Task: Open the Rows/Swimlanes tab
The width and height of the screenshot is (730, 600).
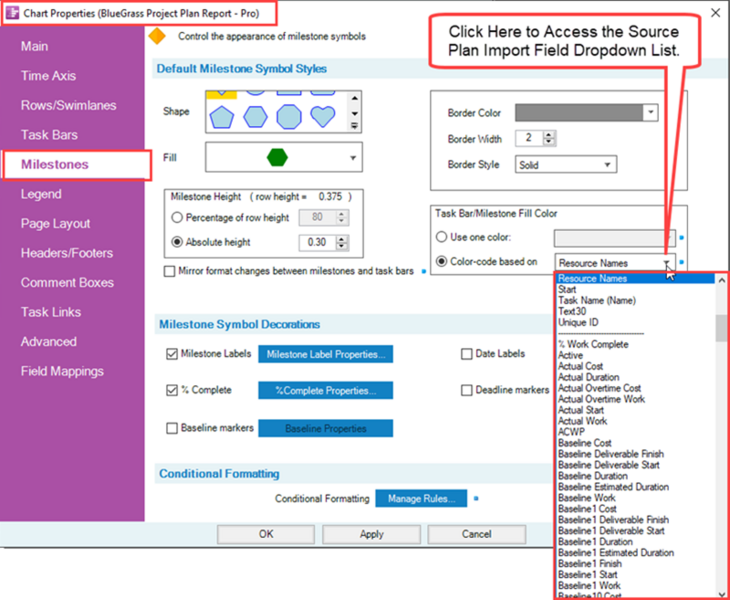Action: coord(68,105)
